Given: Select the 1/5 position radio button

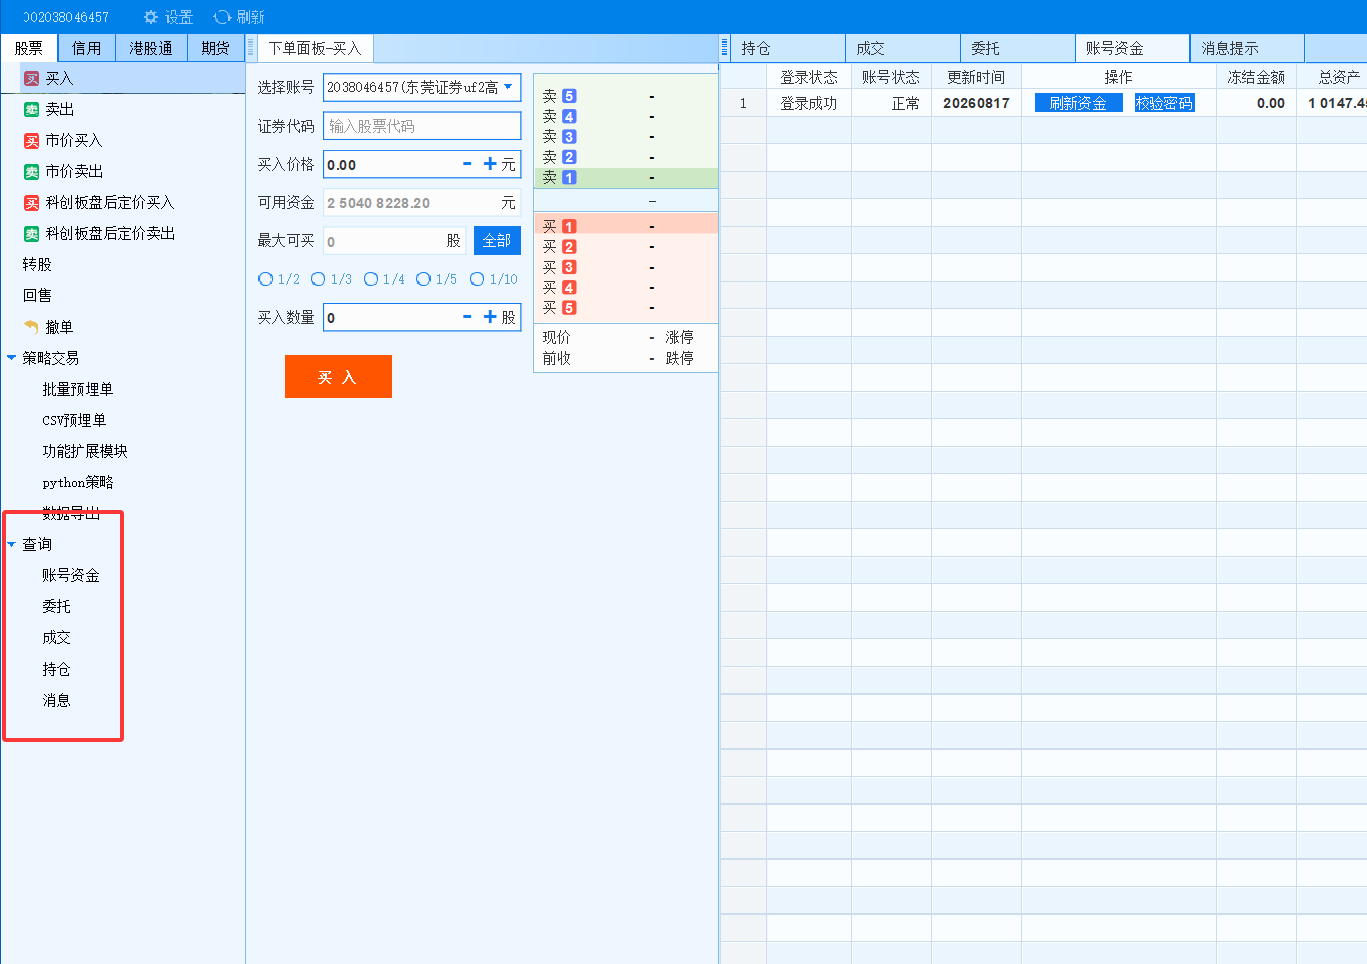Looking at the screenshot, I should point(424,279).
